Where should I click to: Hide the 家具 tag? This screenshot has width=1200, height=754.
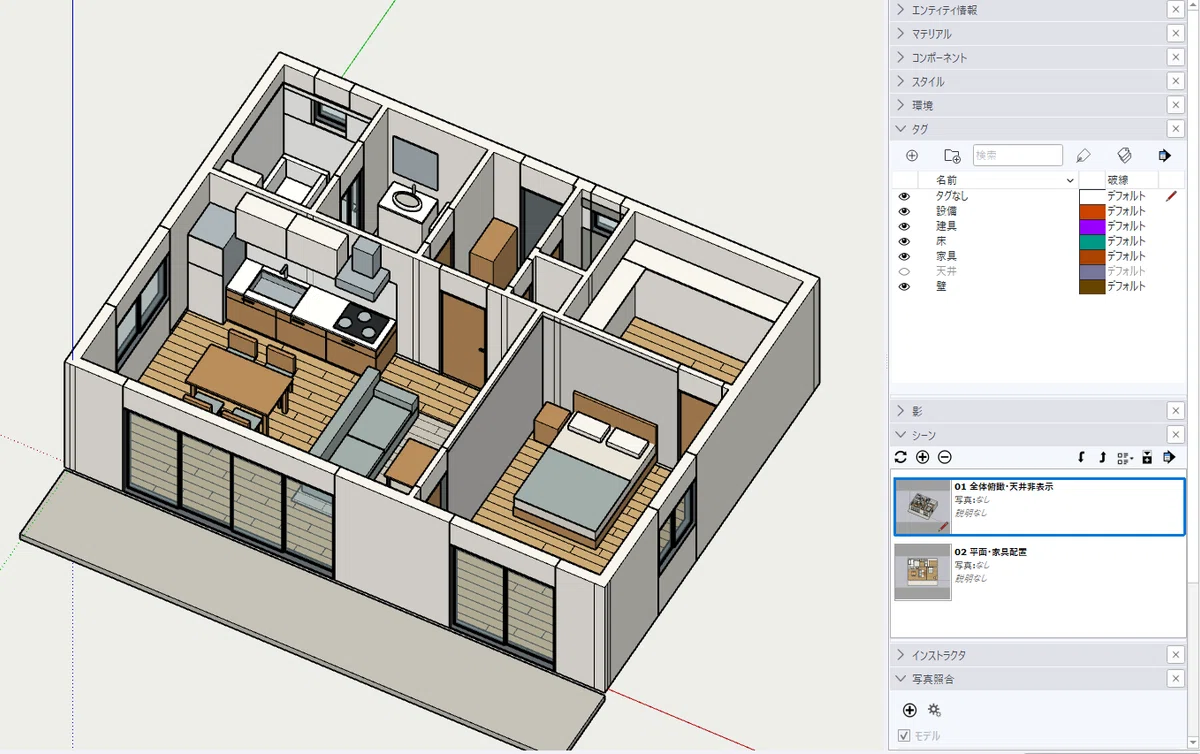[x=904, y=256]
